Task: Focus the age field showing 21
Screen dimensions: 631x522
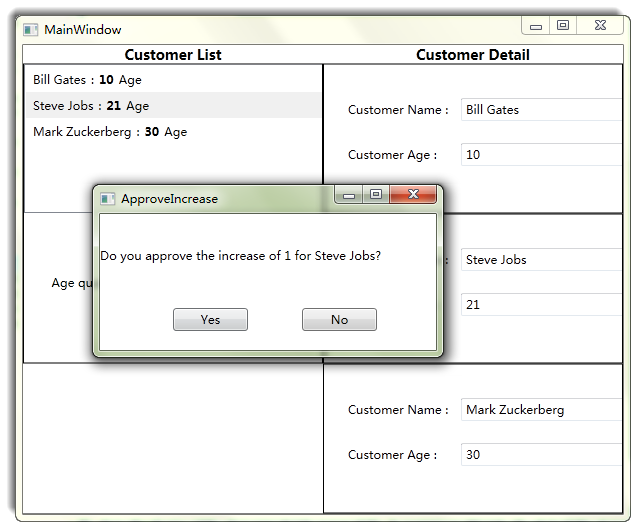Action: (542, 304)
